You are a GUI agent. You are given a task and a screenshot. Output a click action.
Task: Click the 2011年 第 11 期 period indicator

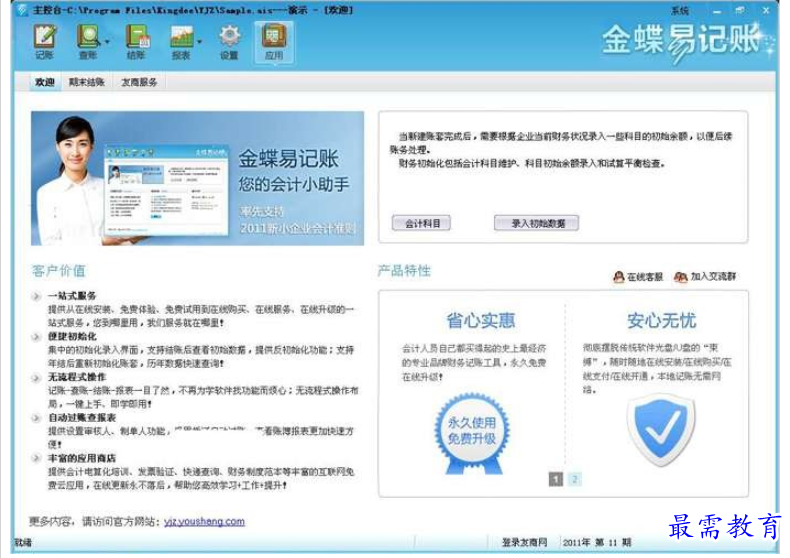(597, 542)
